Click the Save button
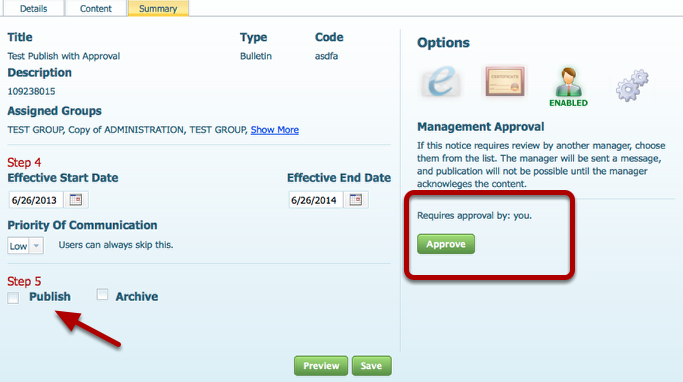Viewport: 683px width, 382px height. 372,365
